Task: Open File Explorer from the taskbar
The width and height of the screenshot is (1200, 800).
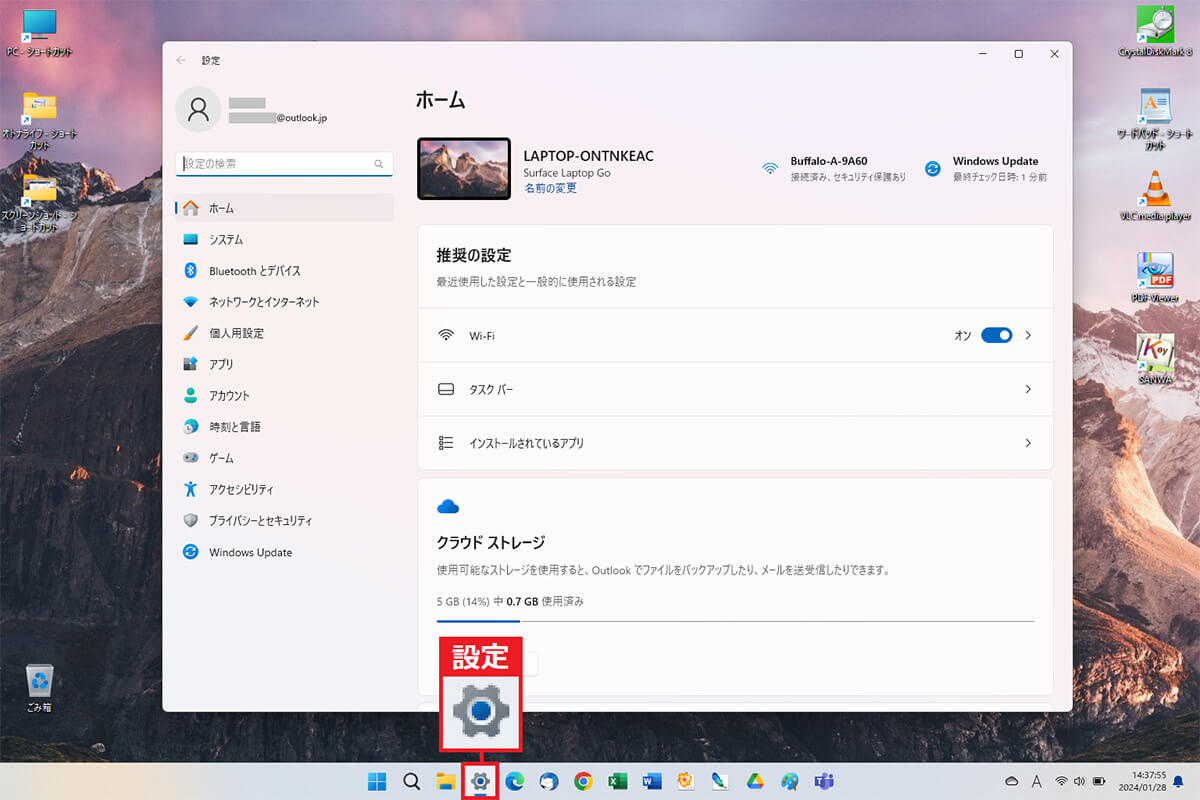Action: pyautogui.click(x=446, y=781)
